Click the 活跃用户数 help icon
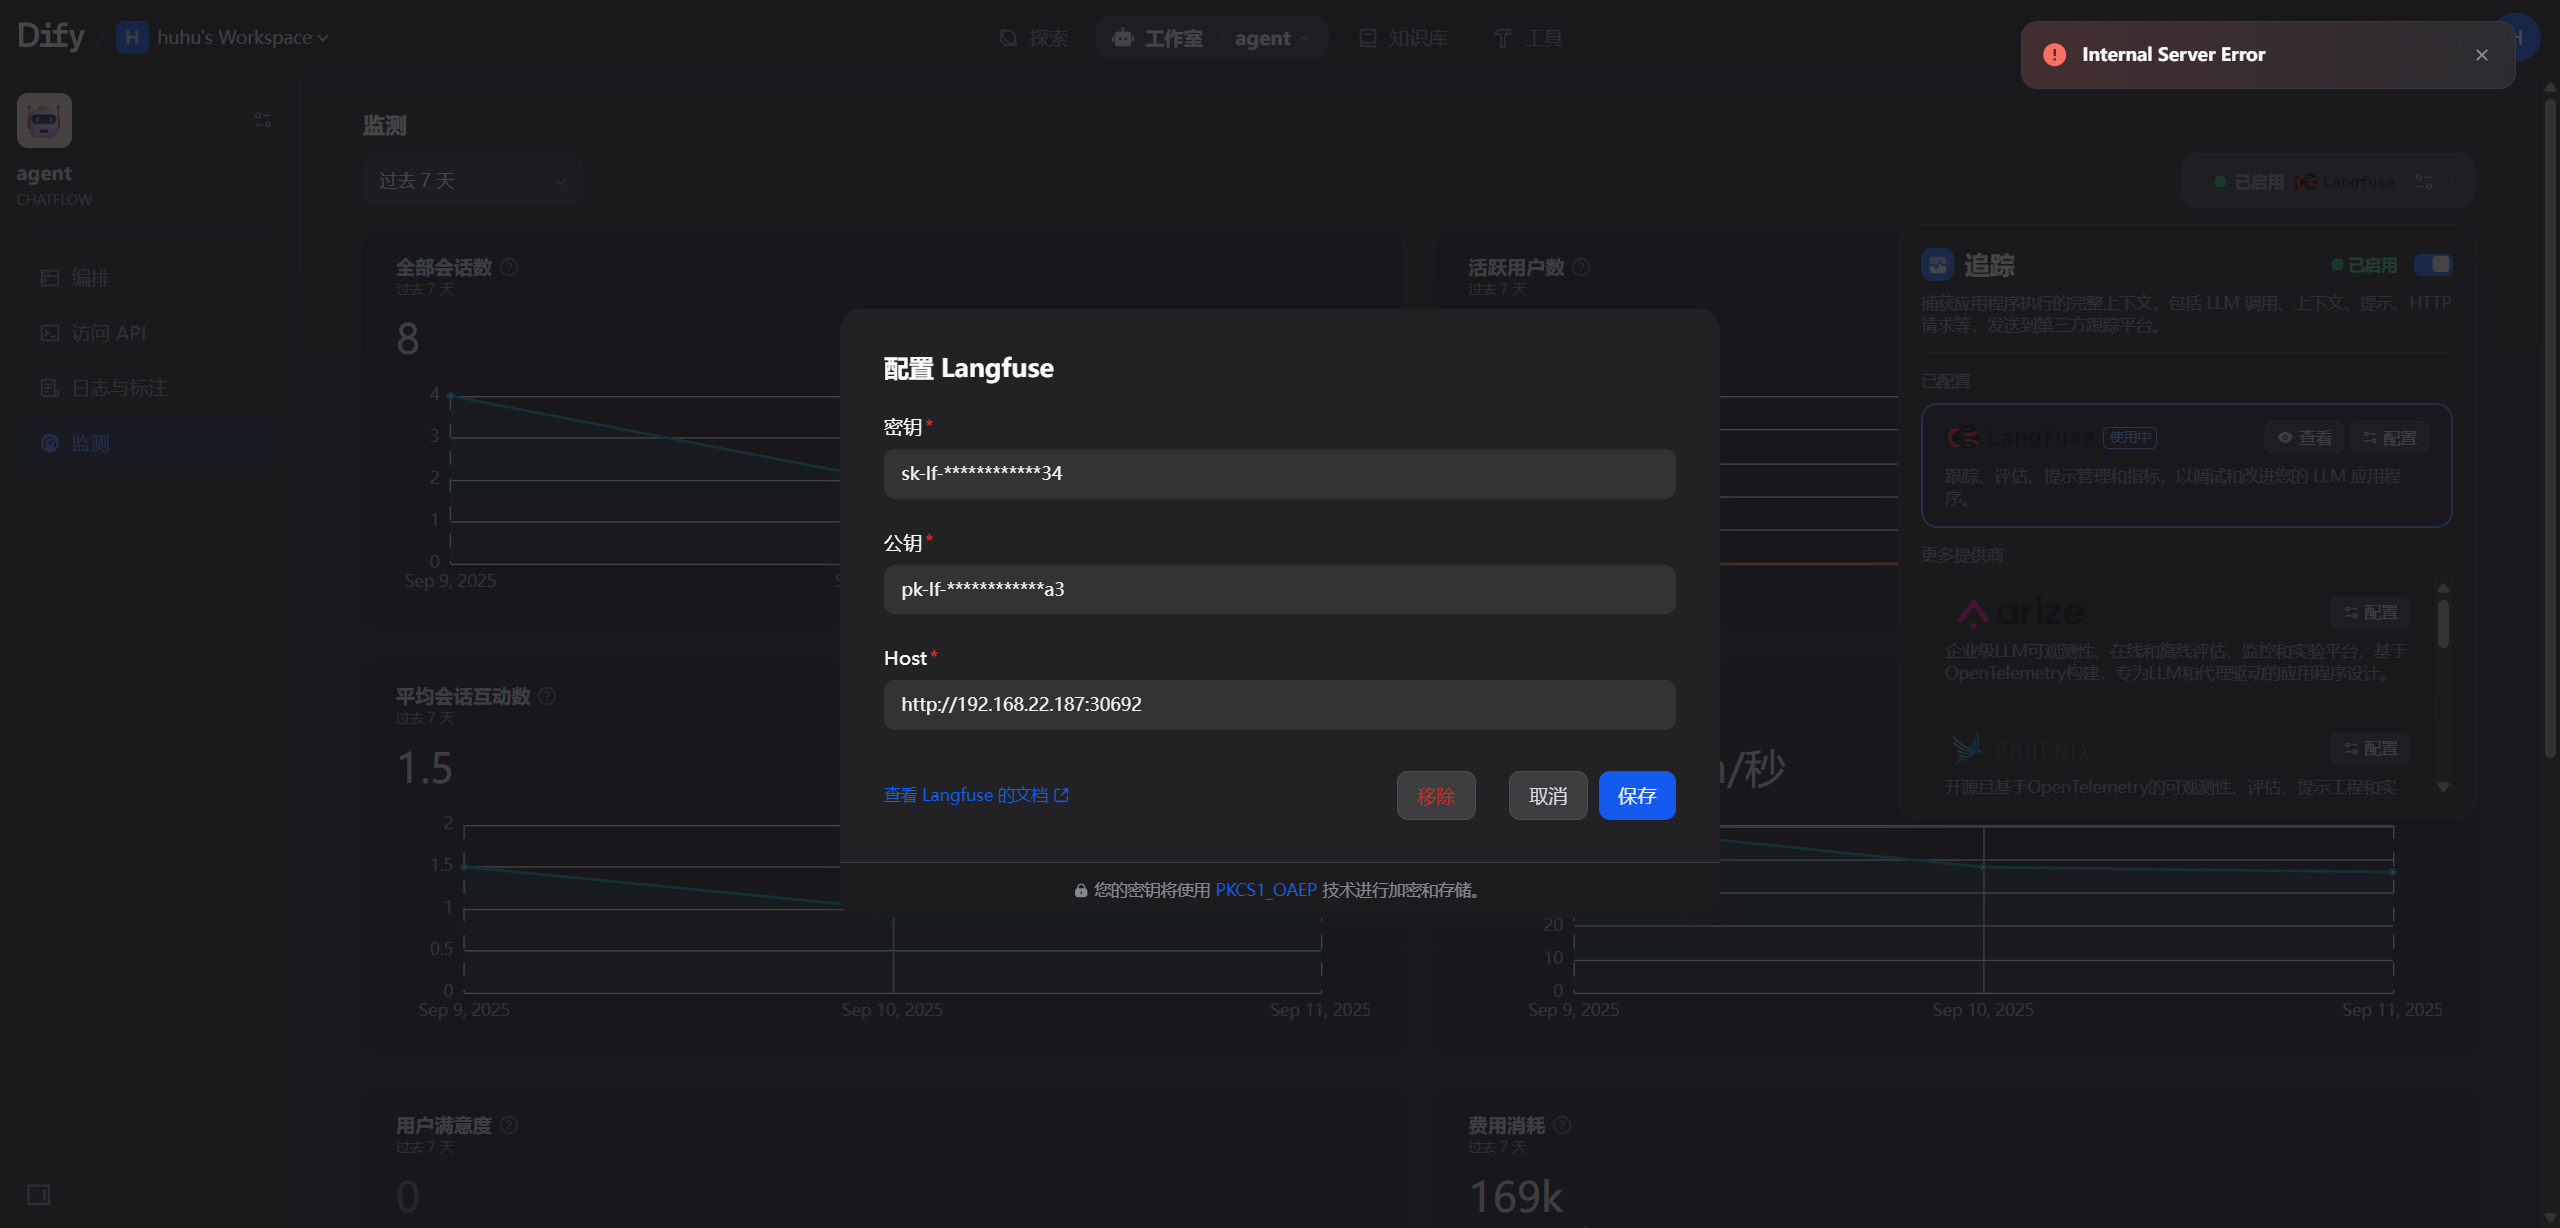 tap(1581, 267)
